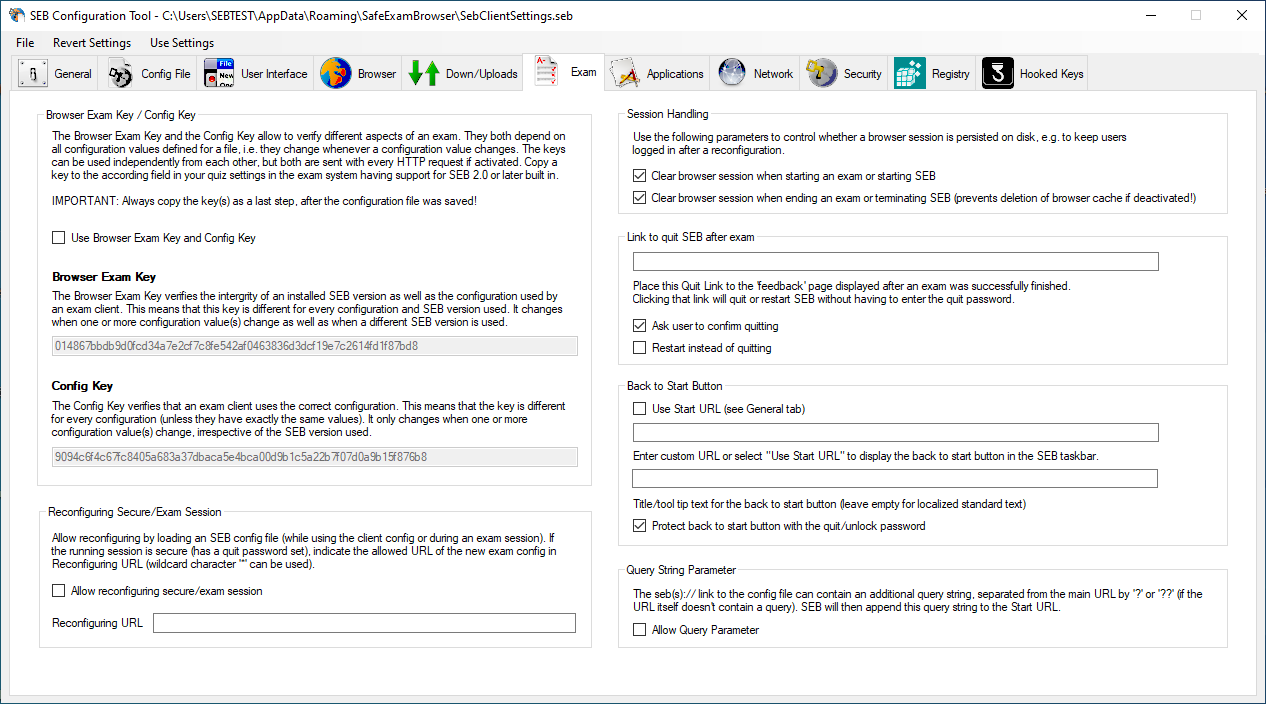
Task: Click the Network tab globe icon
Action: (730, 72)
